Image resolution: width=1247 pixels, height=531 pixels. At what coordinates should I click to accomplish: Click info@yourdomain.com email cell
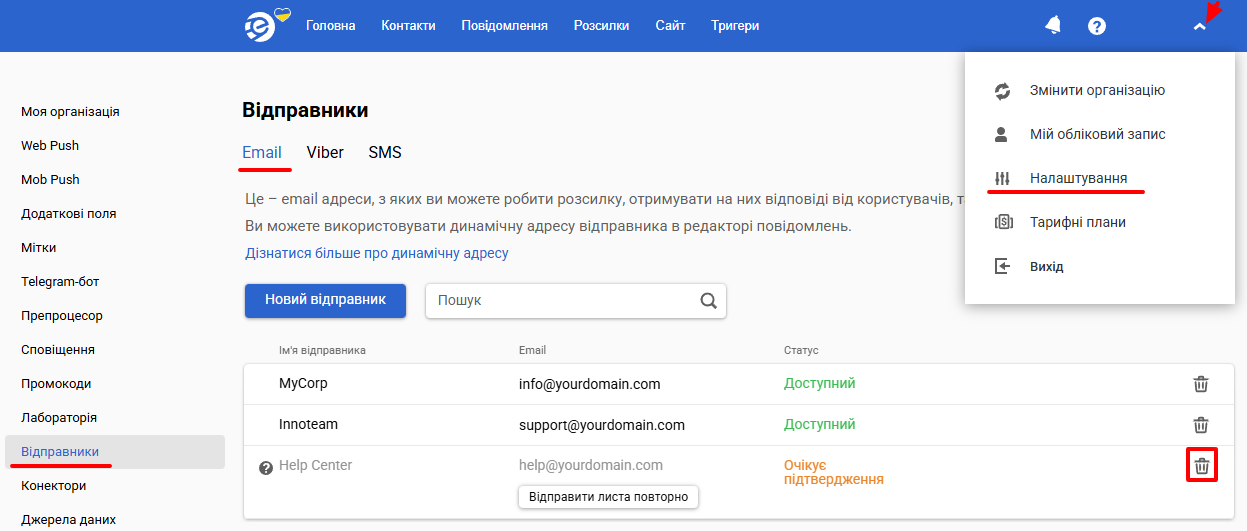click(x=589, y=384)
